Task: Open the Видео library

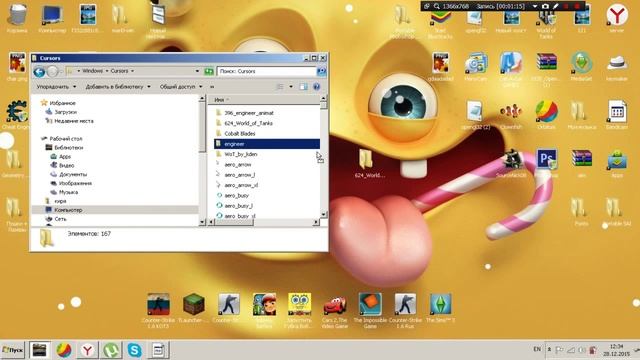Action: pos(66,165)
